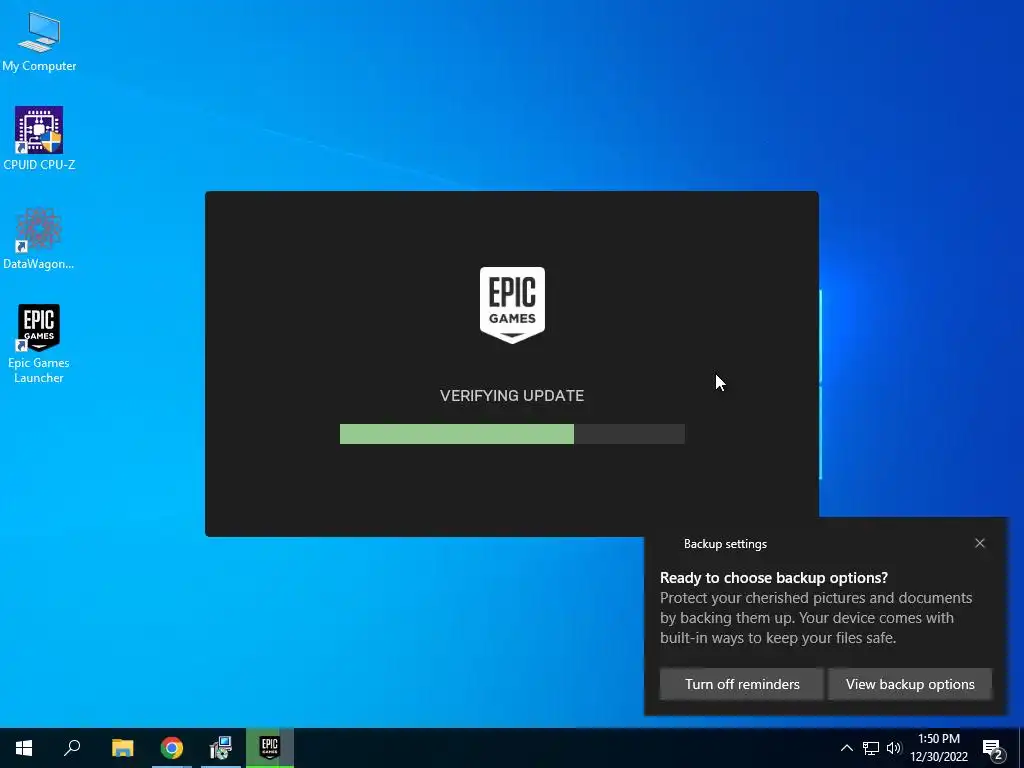Click the Verifying Update progress bar
The width and height of the screenshot is (1024, 768).
(512, 434)
